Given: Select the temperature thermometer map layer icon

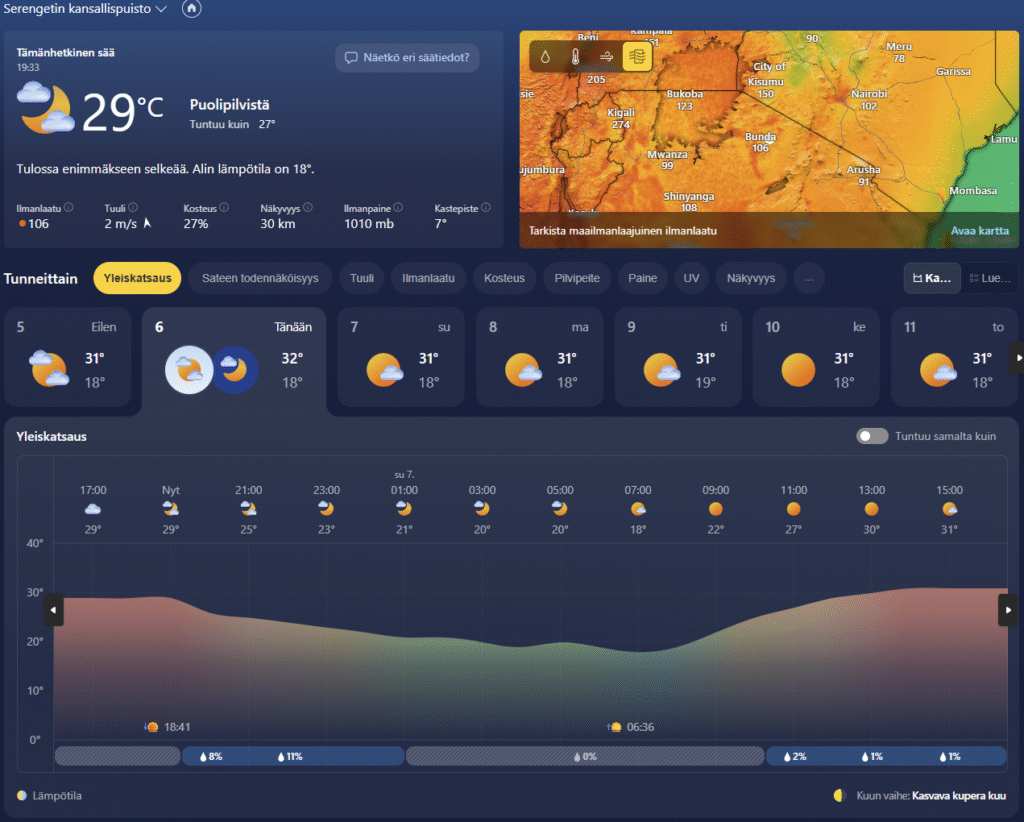Looking at the screenshot, I should tap(575, 57).
